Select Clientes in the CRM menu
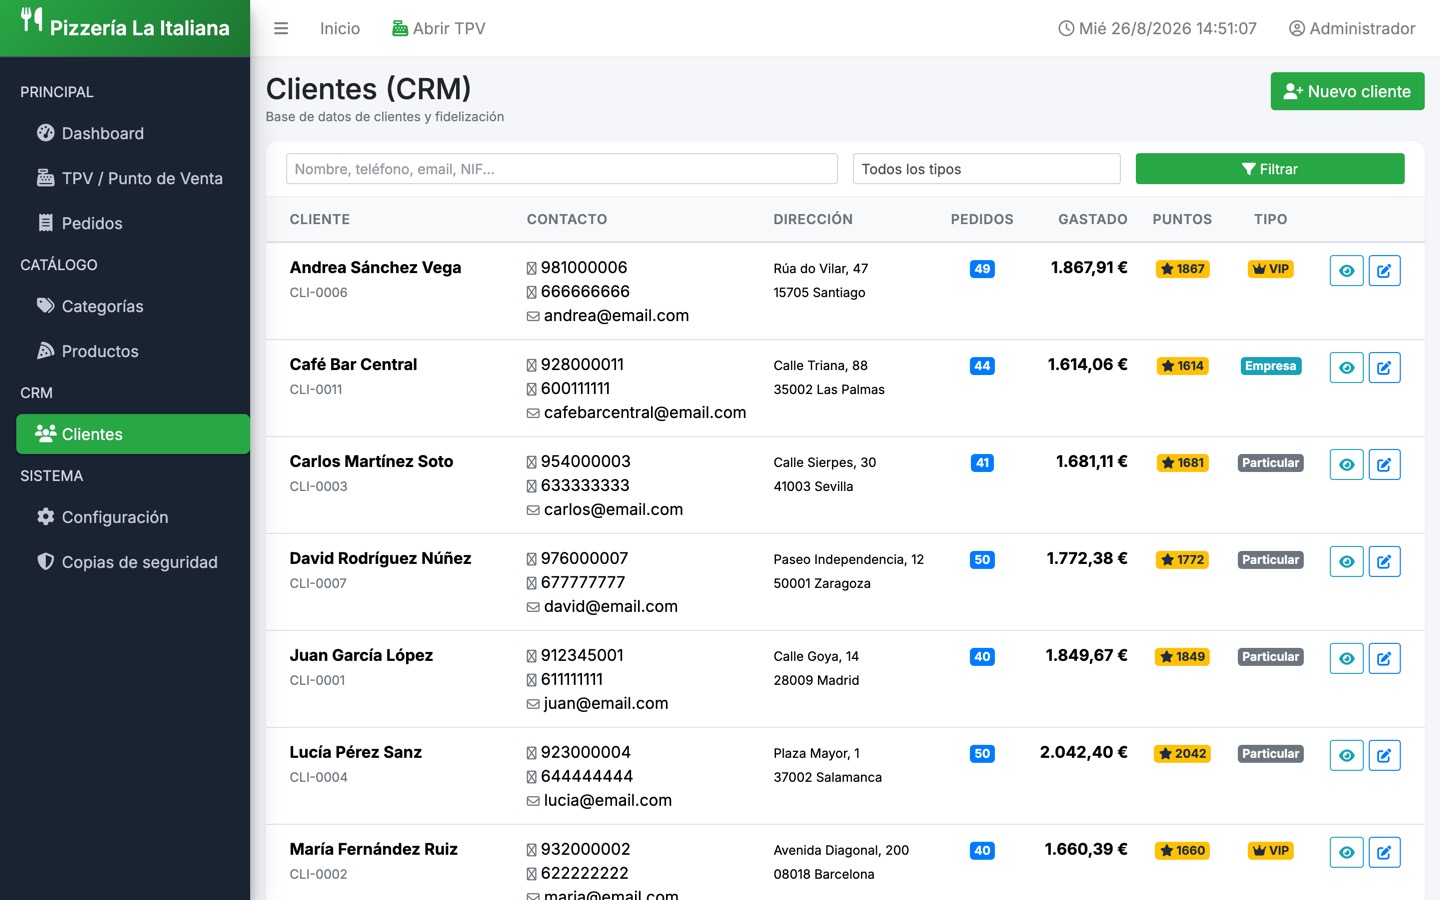 [133, 434]
